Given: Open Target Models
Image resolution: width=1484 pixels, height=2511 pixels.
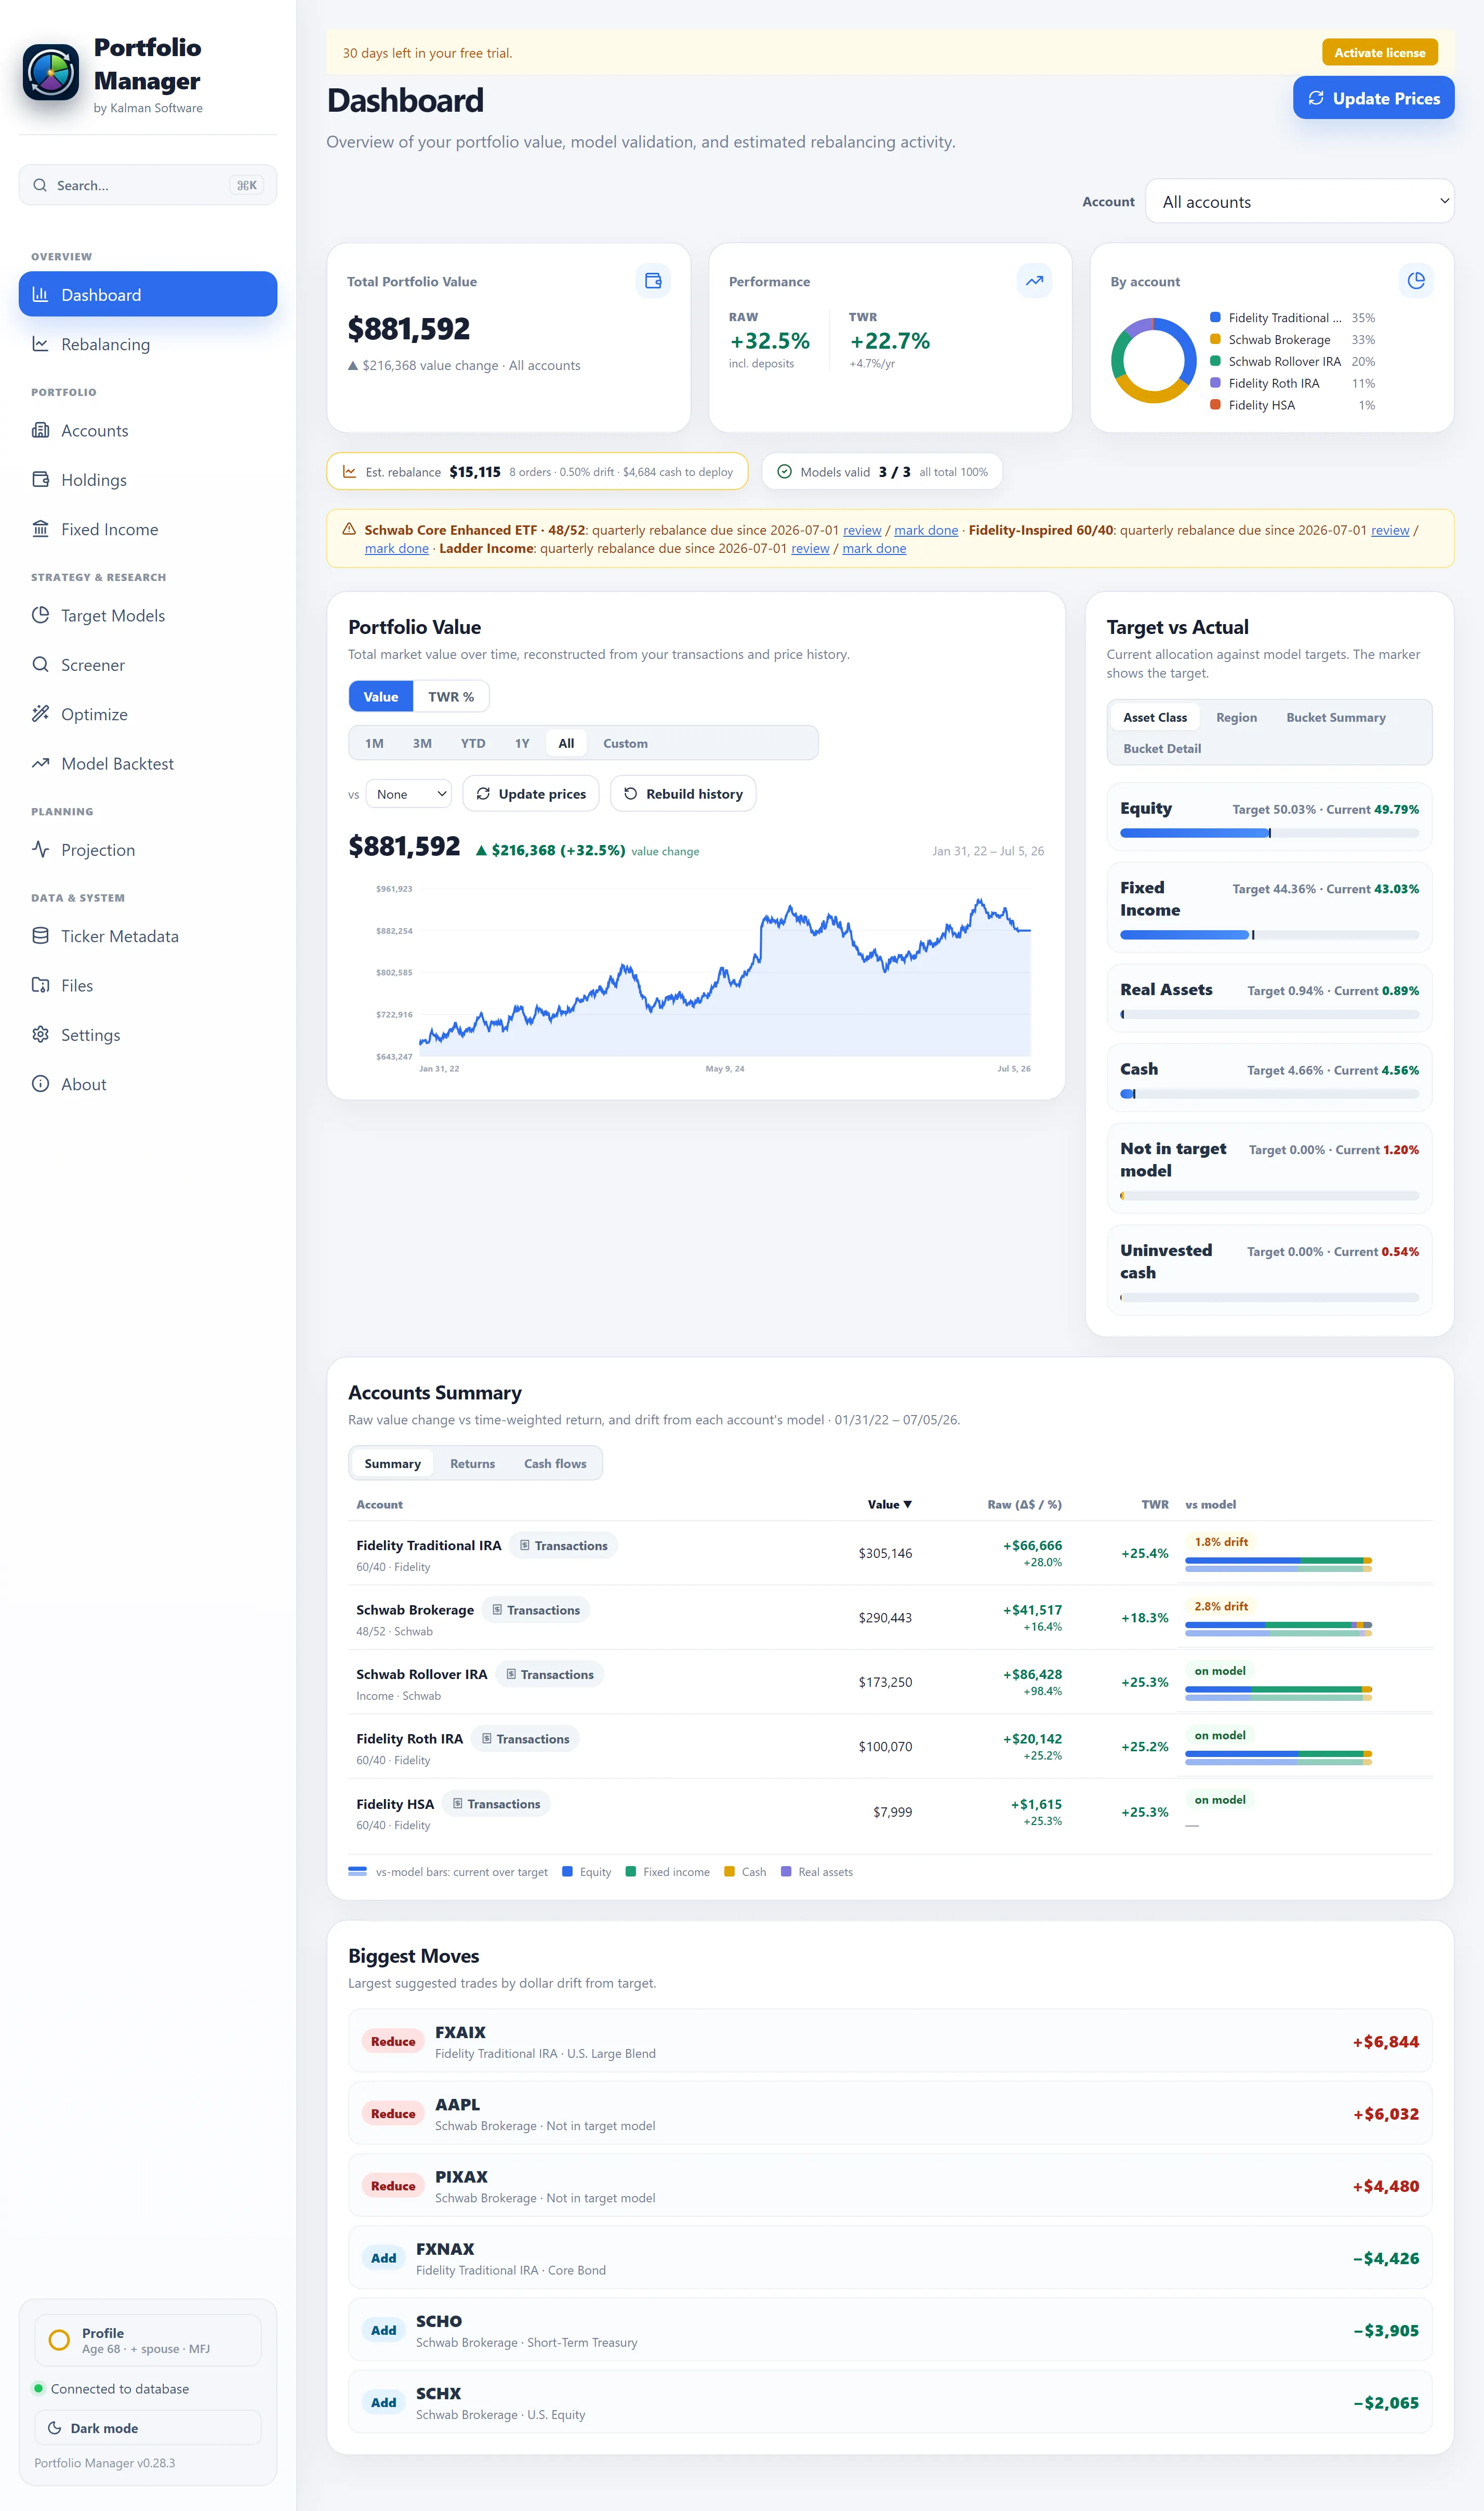Looking at the screenshot, I should point(148,615).
